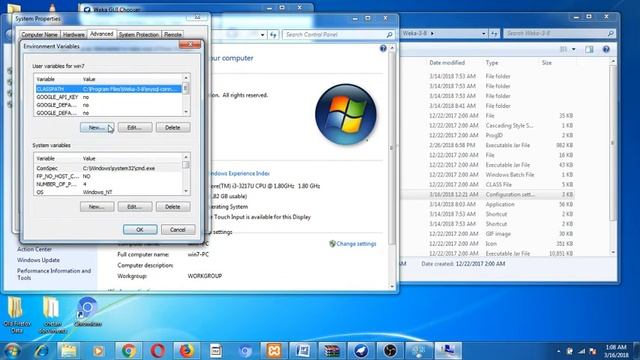Viewport: 640px width, 360px height.
Task: Open the Start menu orb
Action: pos(12,351)
